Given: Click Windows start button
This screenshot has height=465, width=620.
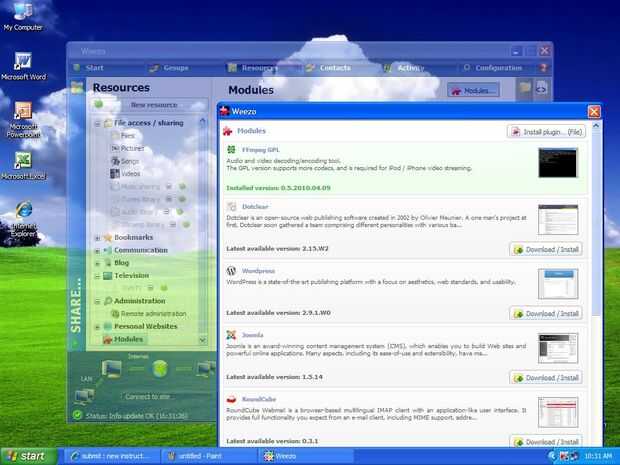Looking at the screenshot, I should coord(29,456).
